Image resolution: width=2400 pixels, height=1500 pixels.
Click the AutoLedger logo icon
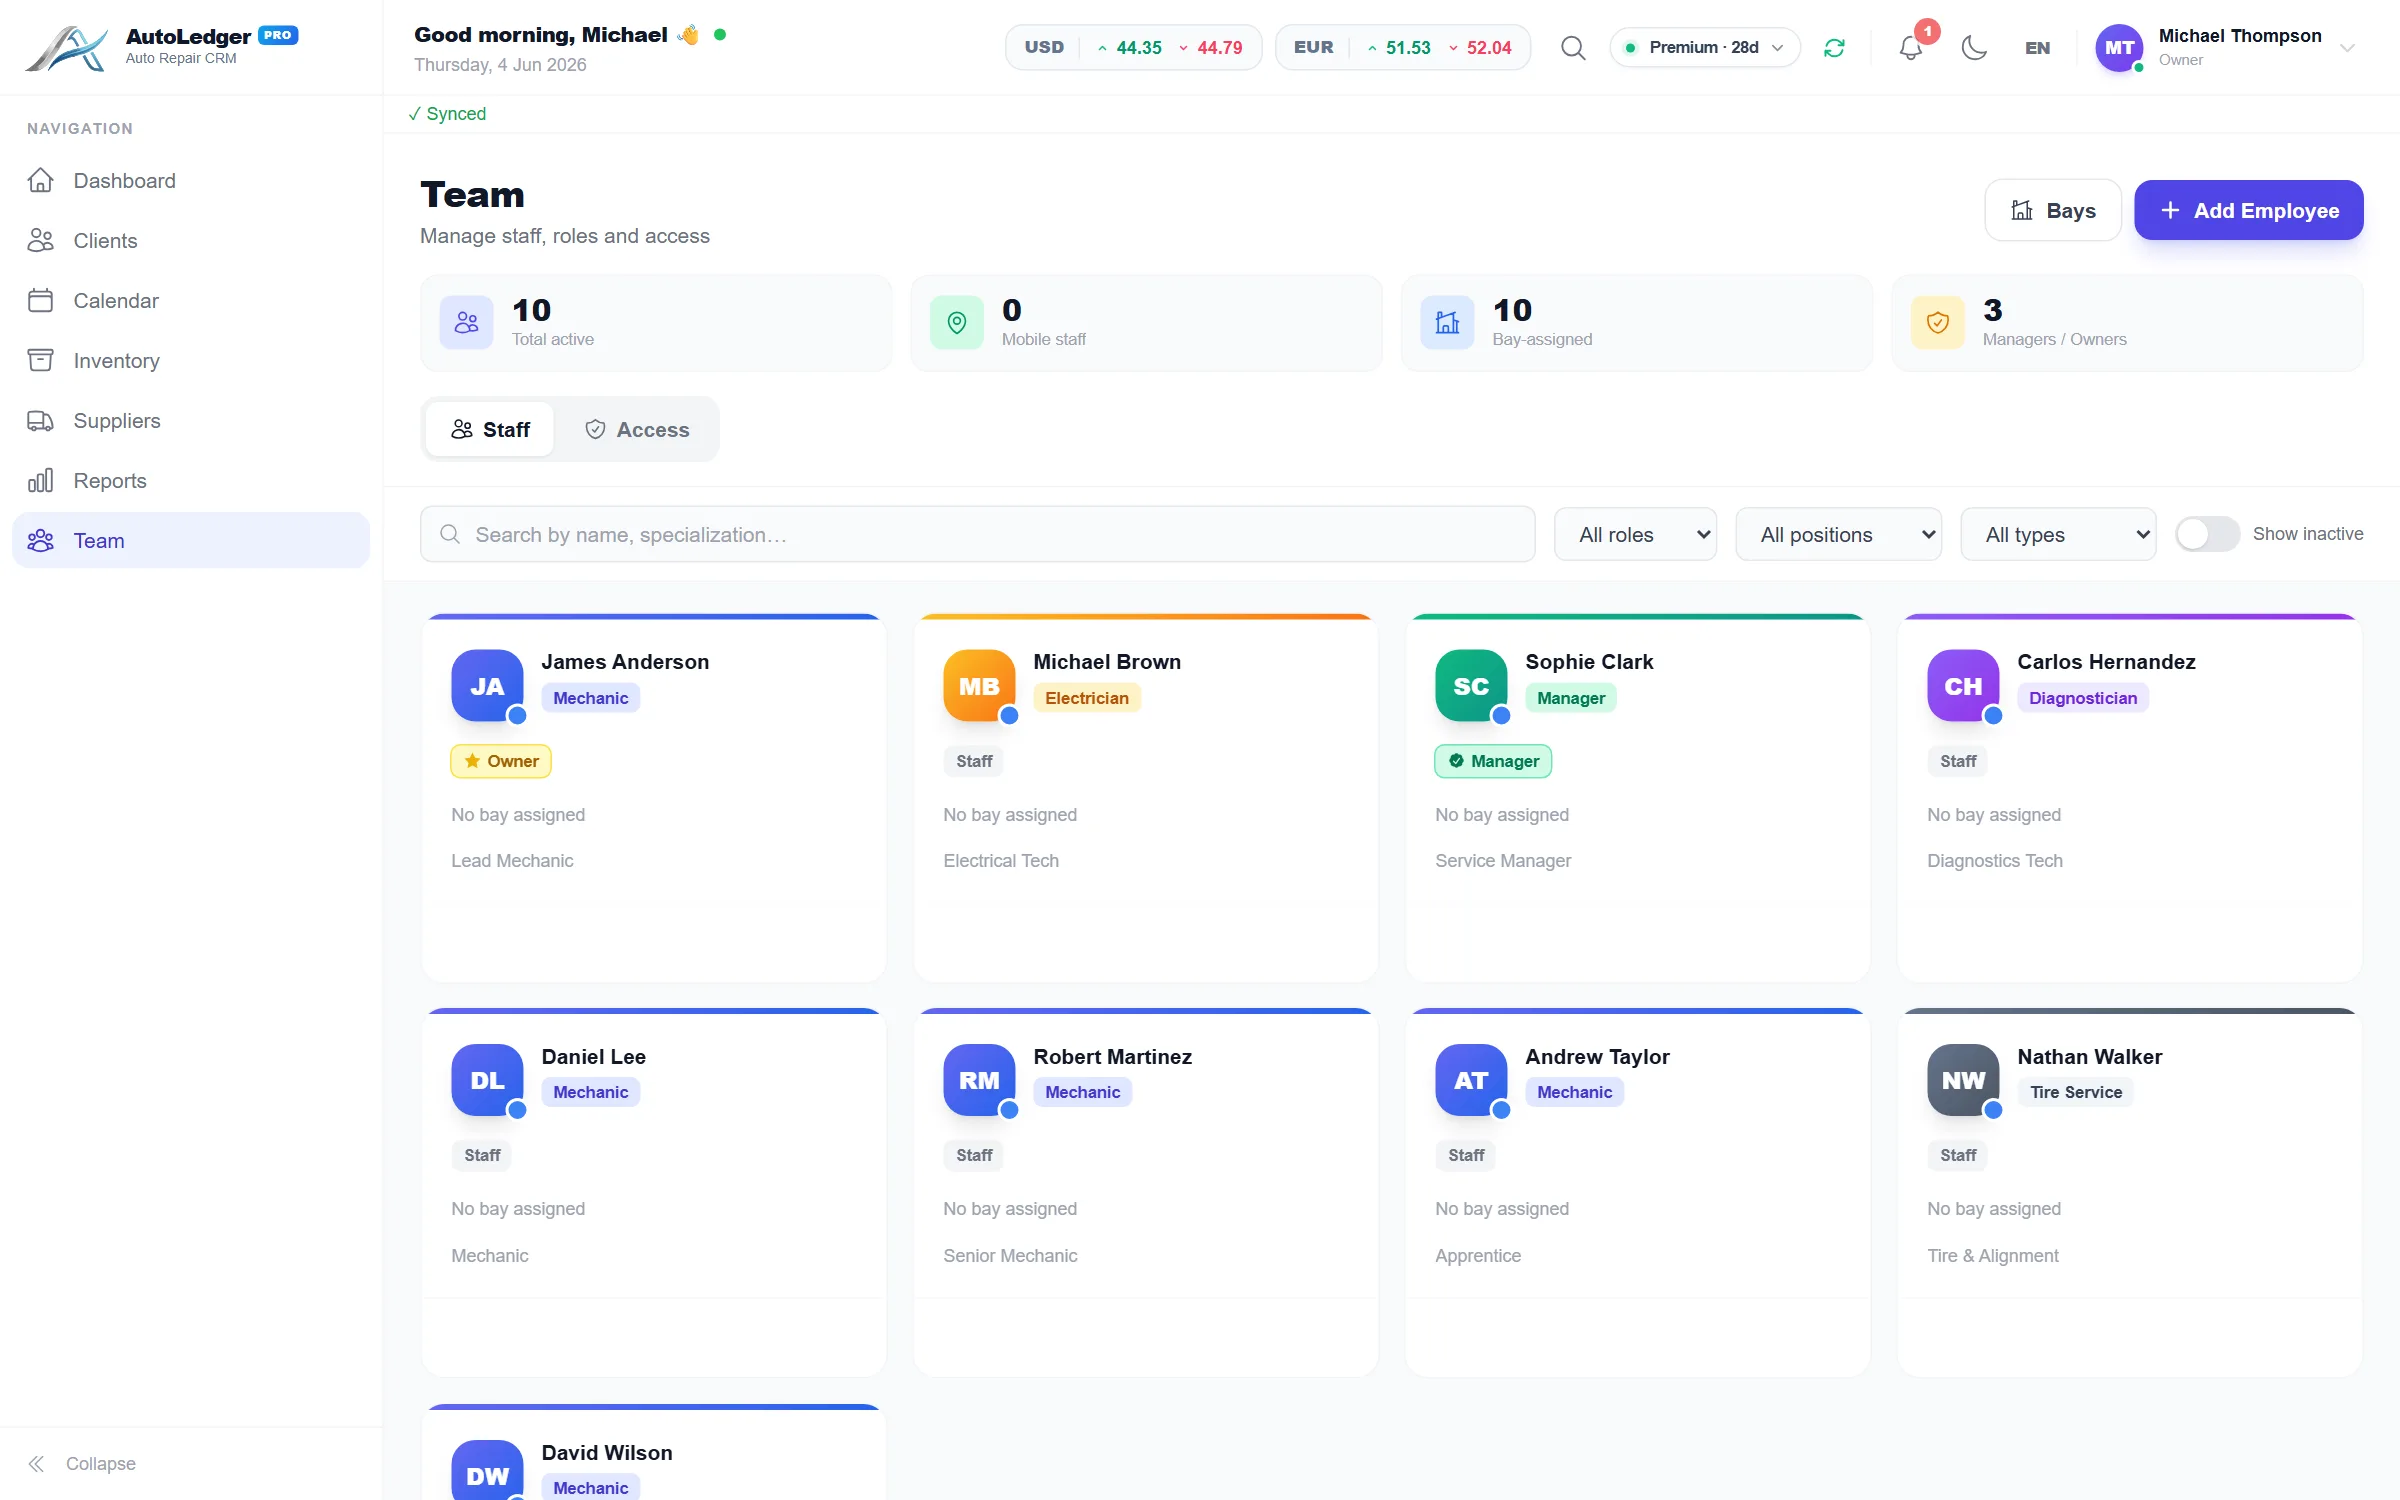tap(66, 48)
